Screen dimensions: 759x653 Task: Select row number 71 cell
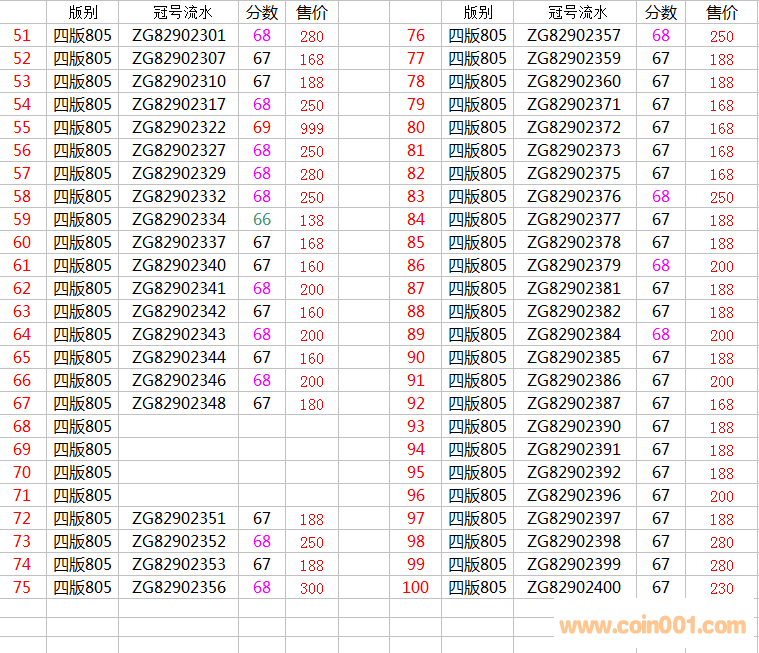tap(22, 496)
